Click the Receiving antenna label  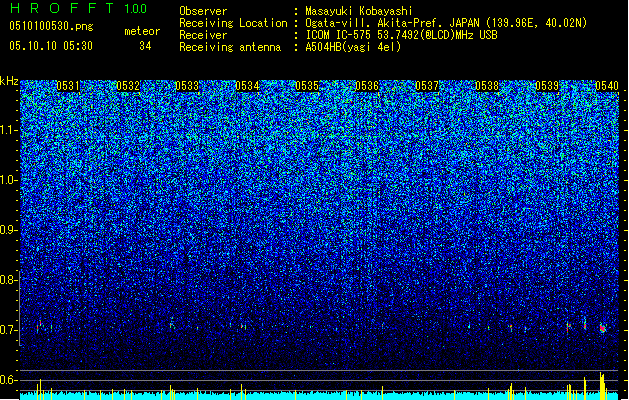(x=230, y=47)
